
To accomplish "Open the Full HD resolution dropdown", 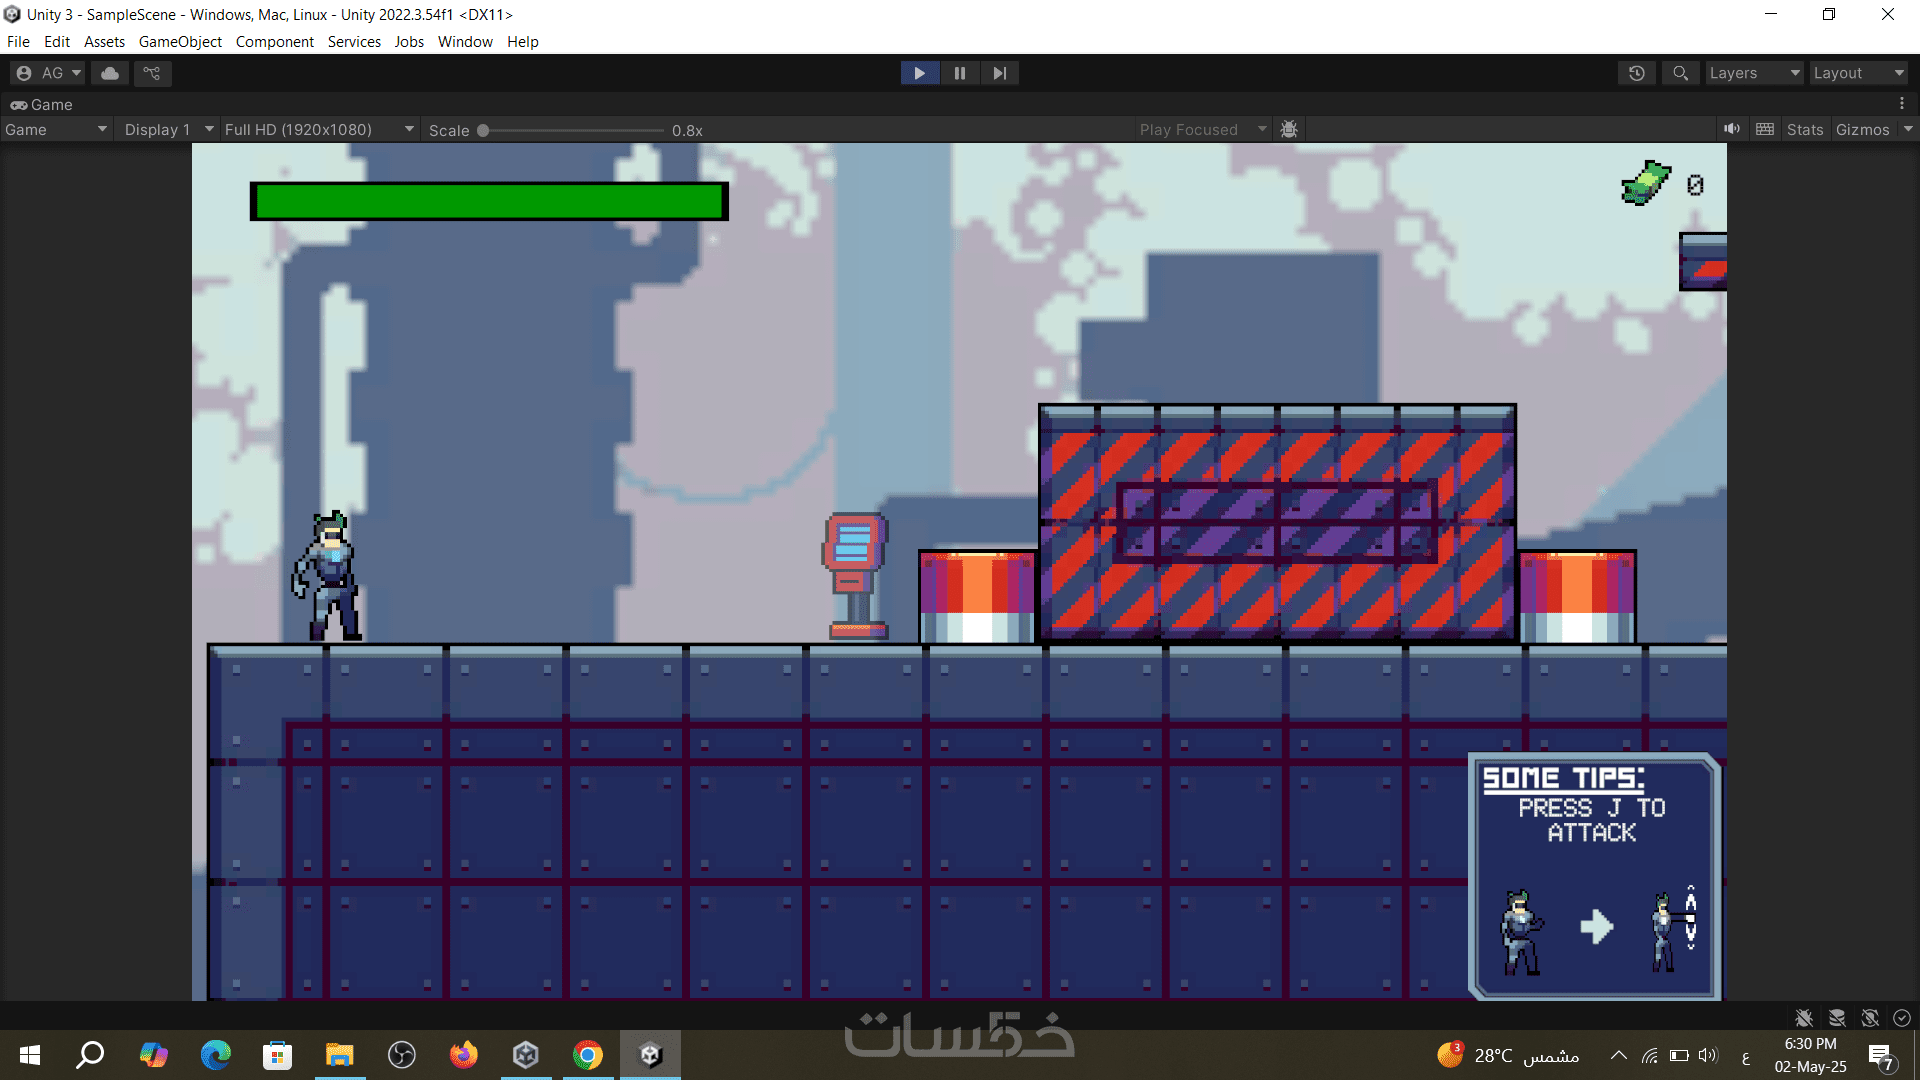I will tap(318, 129).
